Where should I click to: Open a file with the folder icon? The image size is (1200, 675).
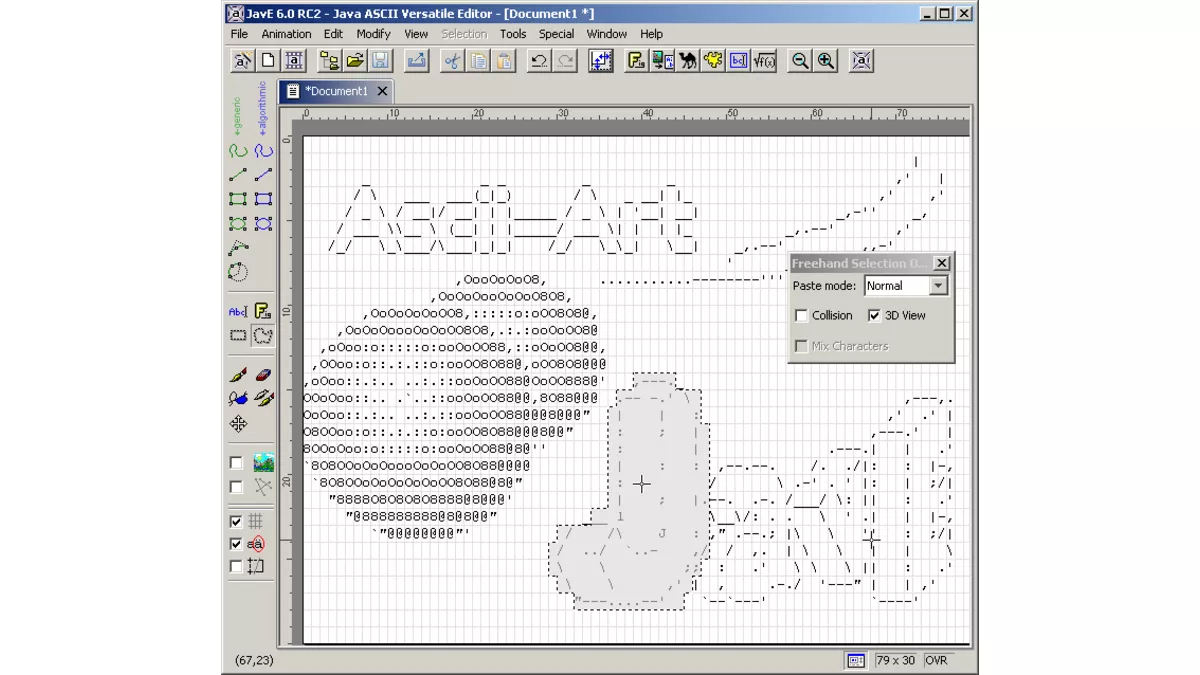pyautogui.click(x=356, y=61)
